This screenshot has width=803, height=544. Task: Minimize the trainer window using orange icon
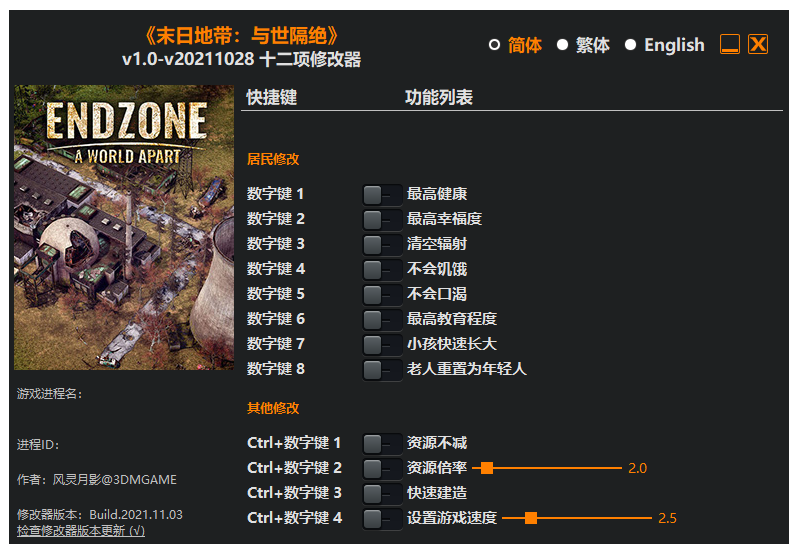[x=729, y=44]
